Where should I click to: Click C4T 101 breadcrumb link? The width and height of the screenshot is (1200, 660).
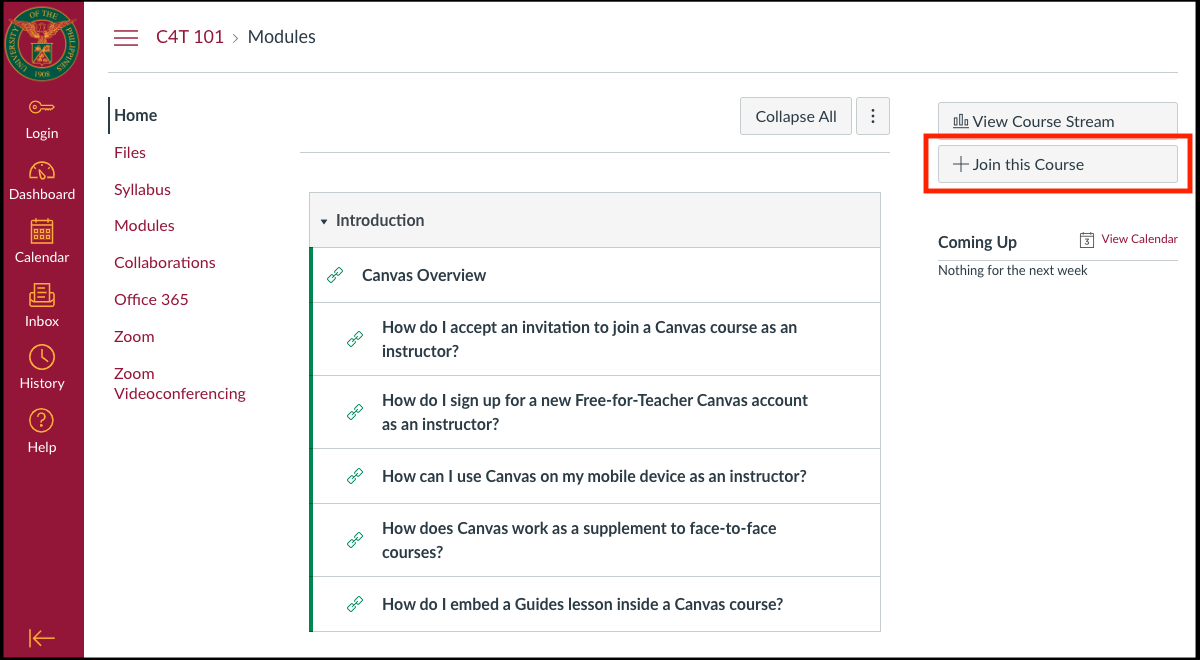point(190,37)
